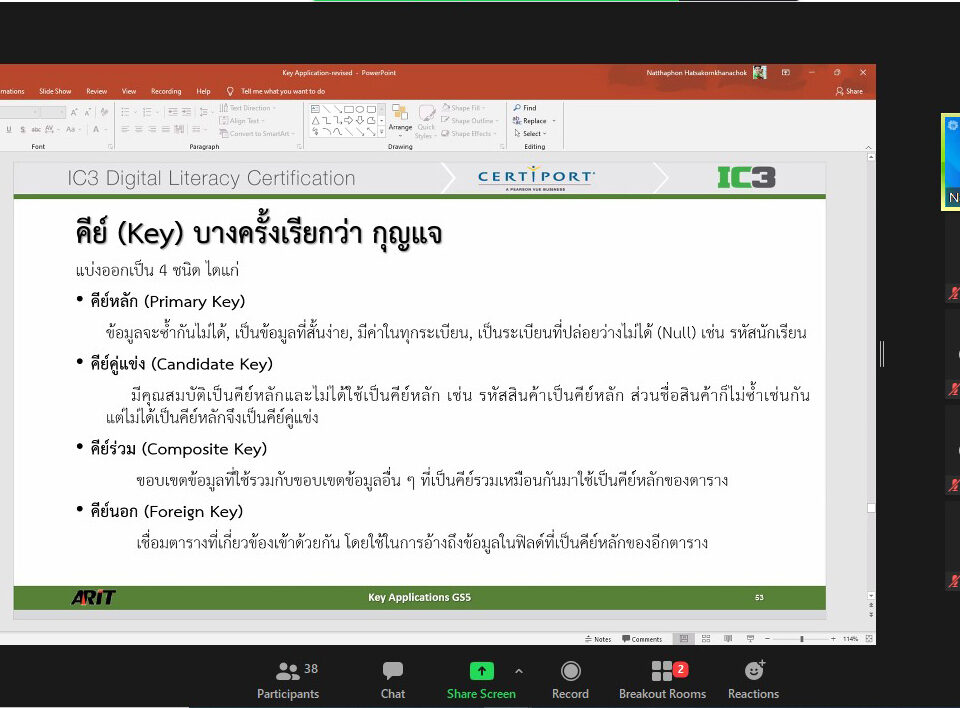Justify text alignment
The image size is (960, 708).
165,129
